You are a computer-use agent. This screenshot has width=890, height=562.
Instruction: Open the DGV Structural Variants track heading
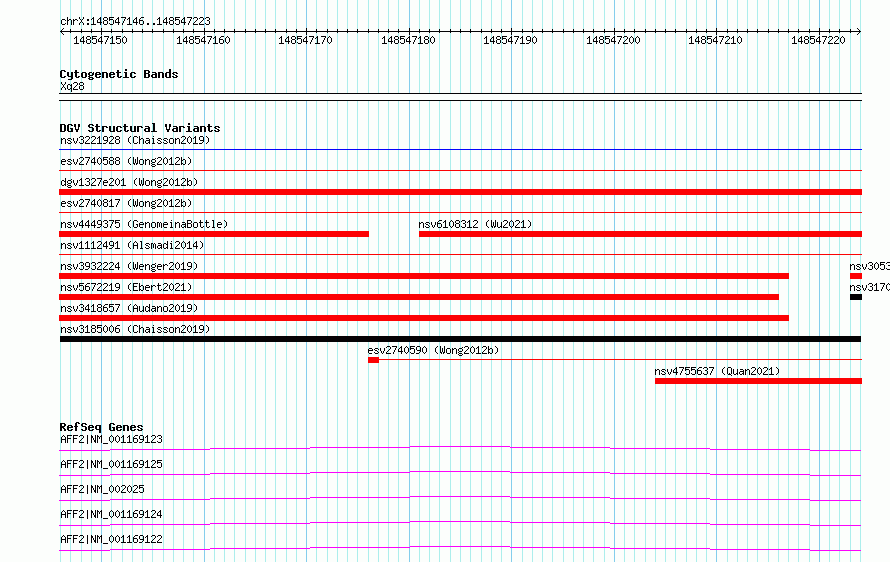140,128
